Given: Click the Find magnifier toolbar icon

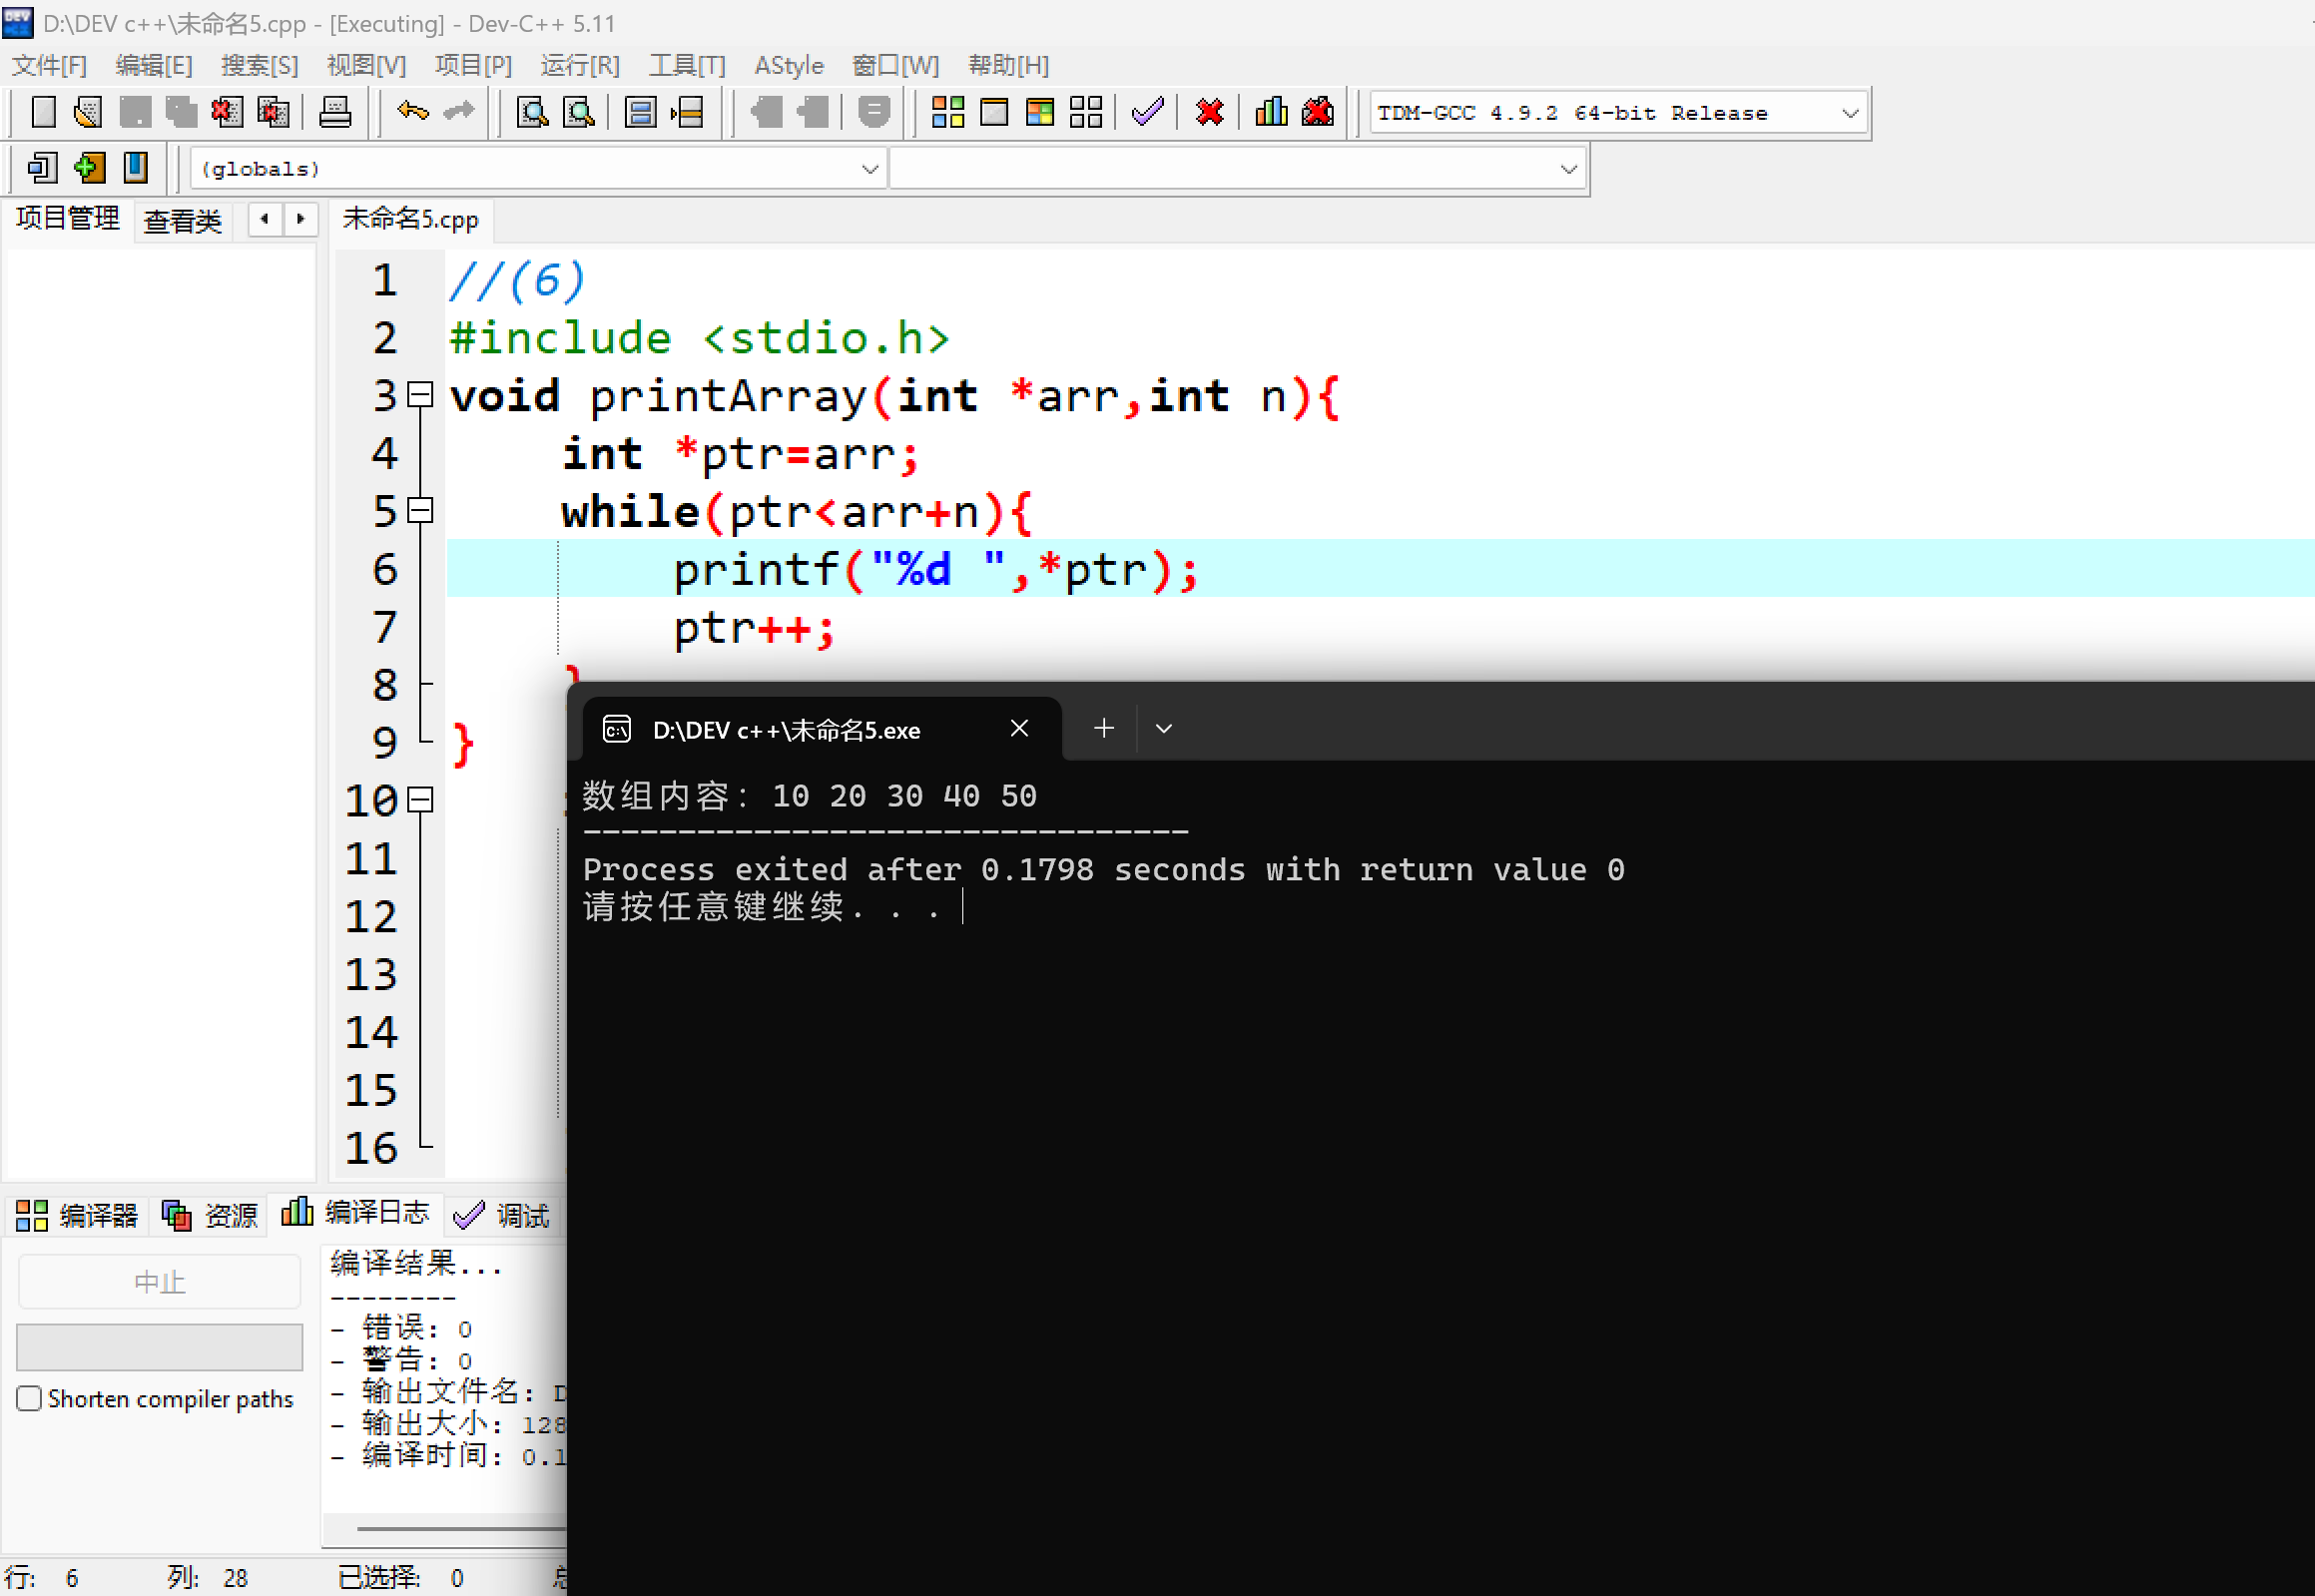Looking at the screenshot, I should [532, 112].
